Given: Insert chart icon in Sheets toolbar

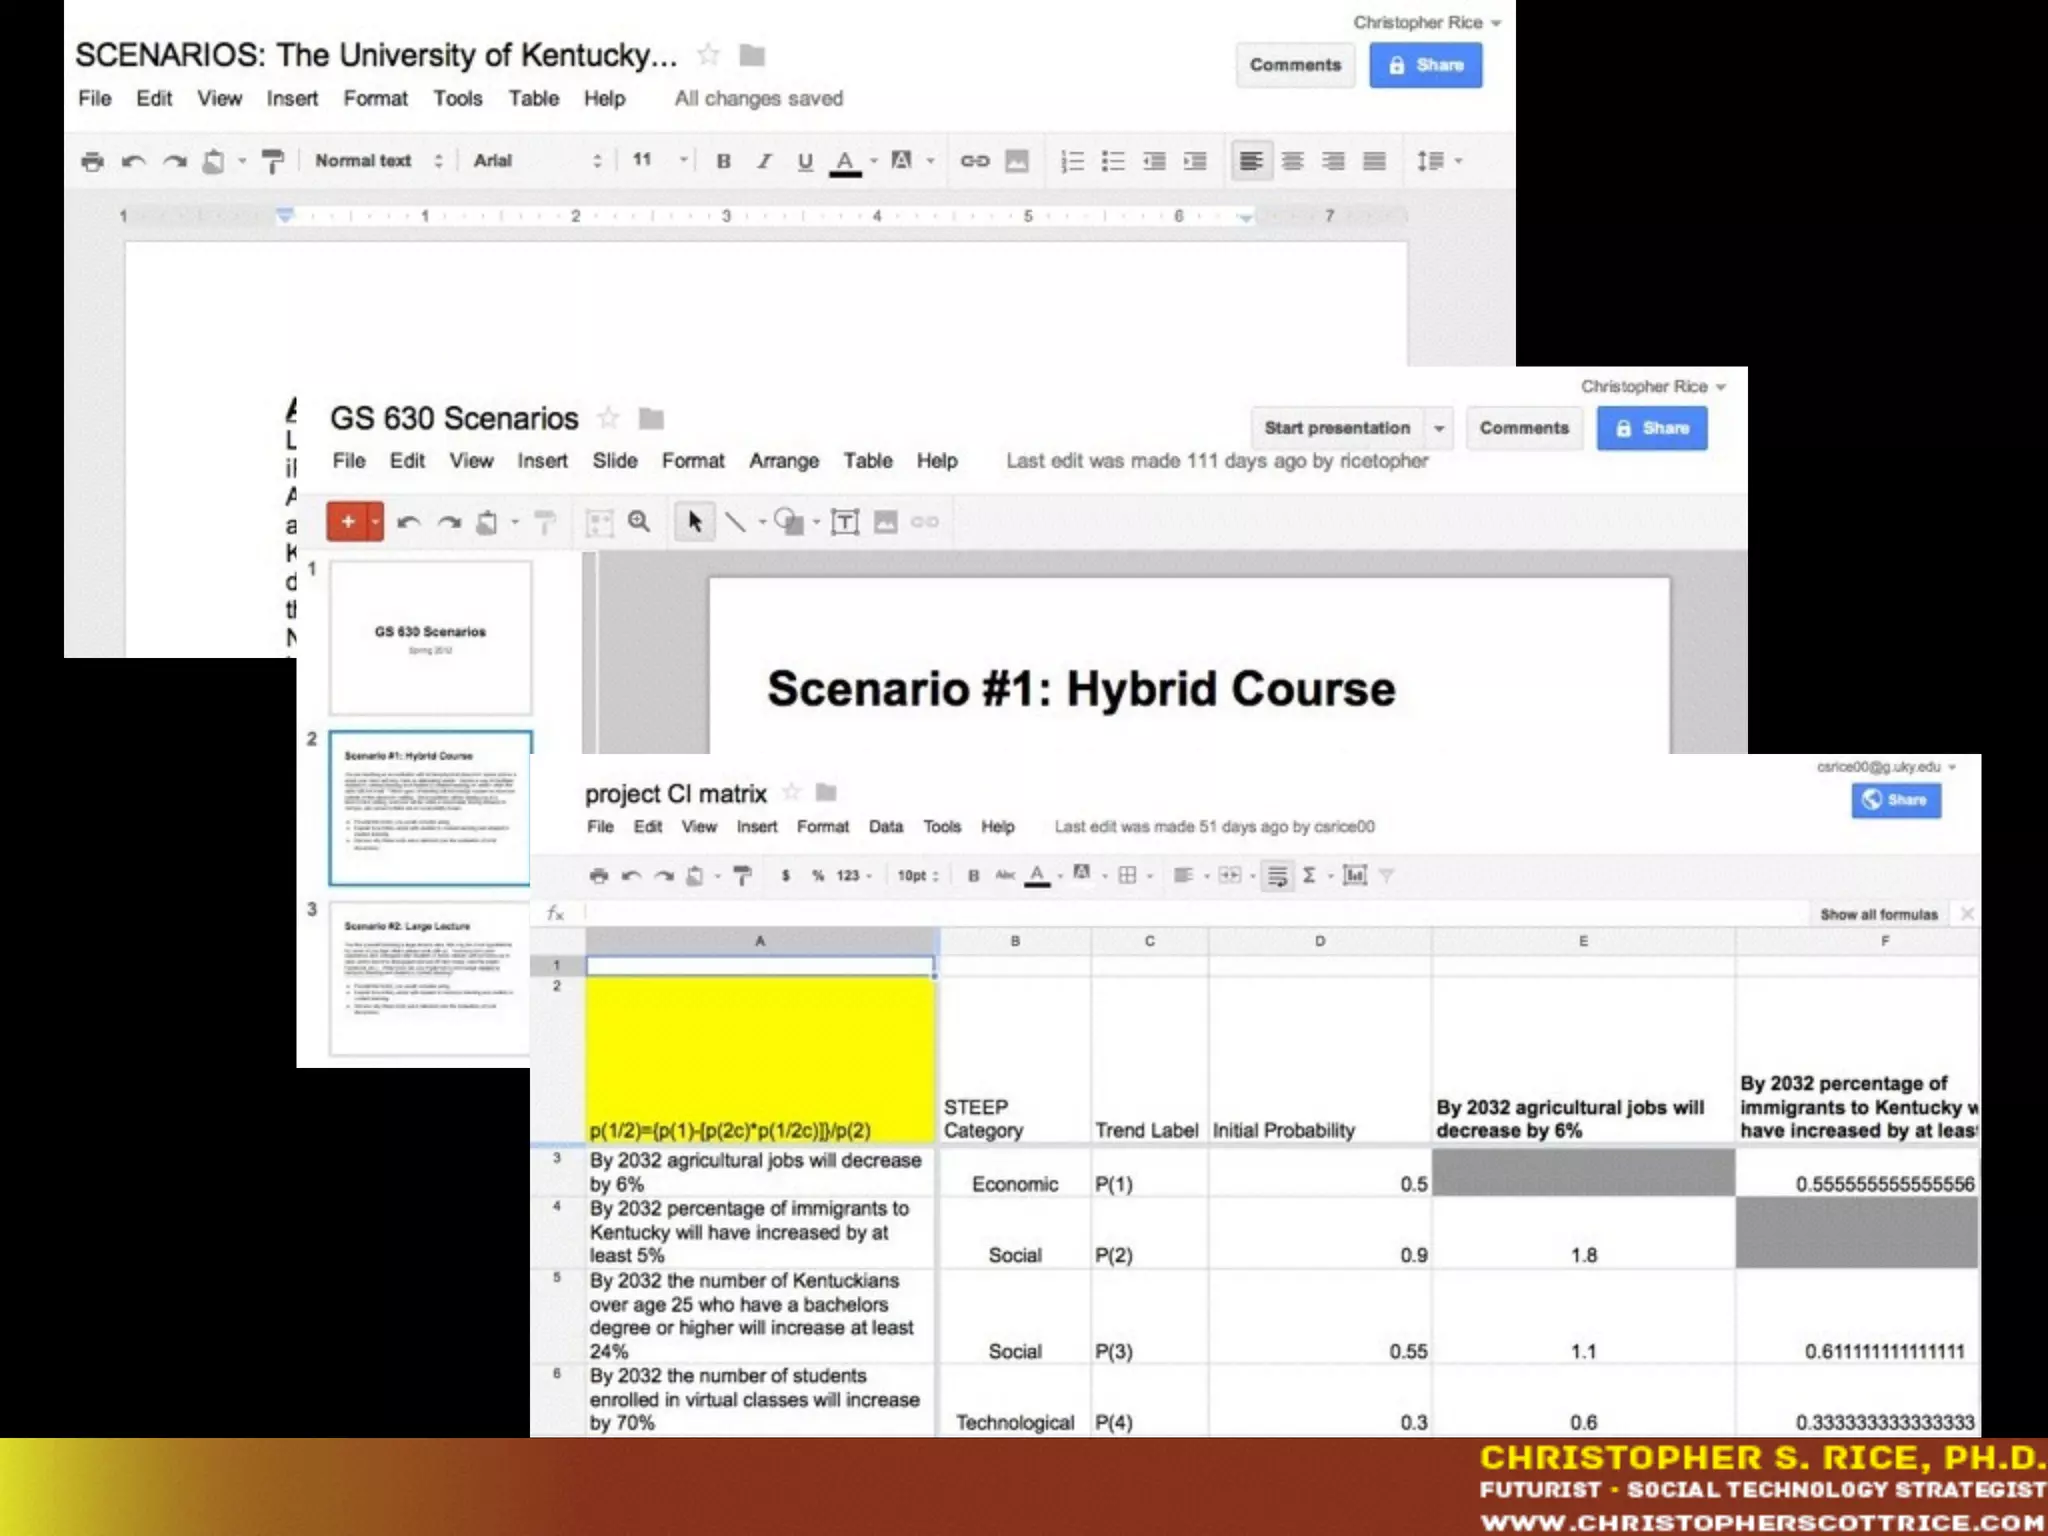Looking at the screenshot, I should click(1355, 876).
